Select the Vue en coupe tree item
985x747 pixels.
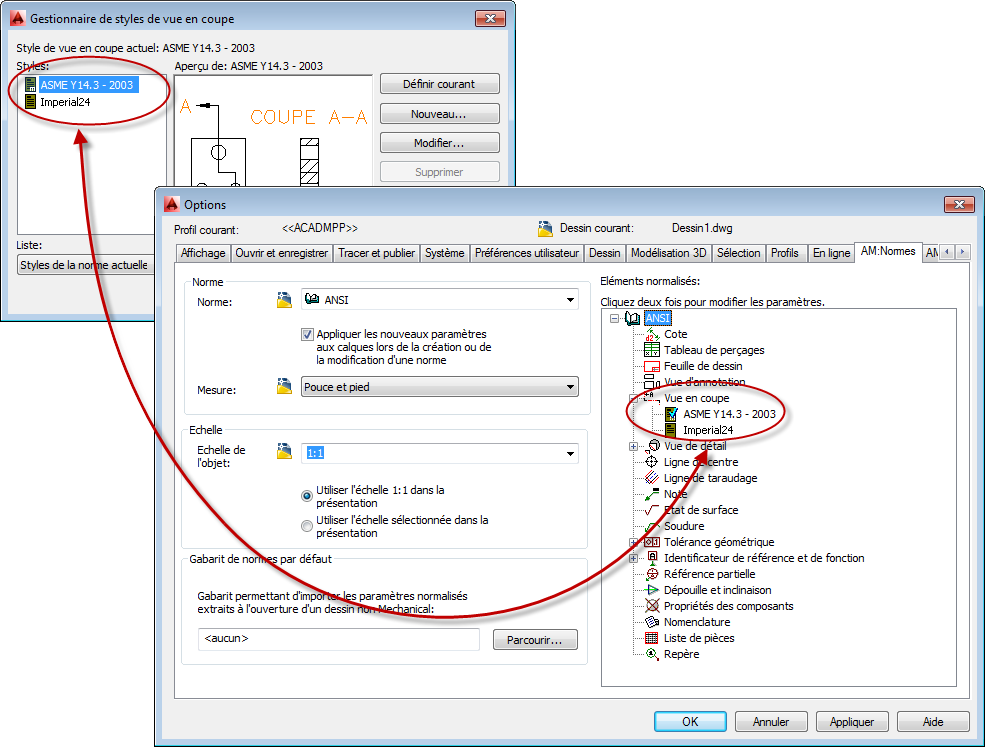pyautogui.click(x=697, y=398)
